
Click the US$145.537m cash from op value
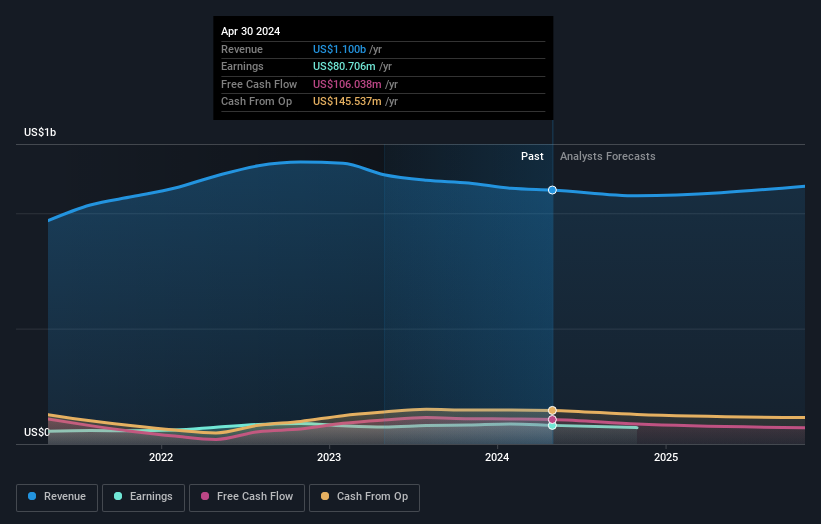click(347, 102)
